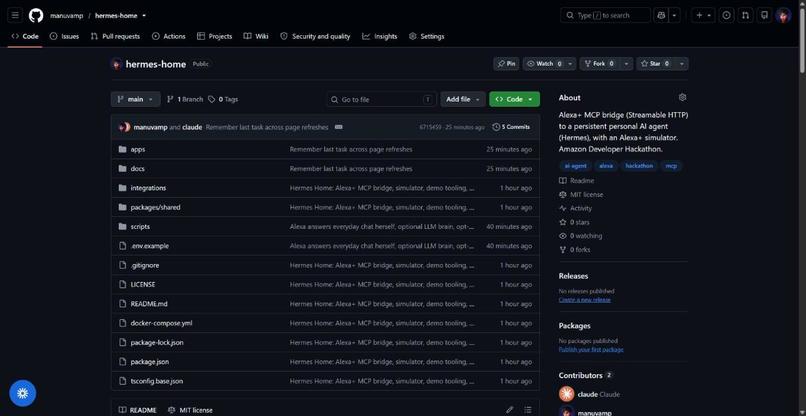Click the blue floating sun widget
This screenshot has width=806, height=416.
(x=23, y=393)
